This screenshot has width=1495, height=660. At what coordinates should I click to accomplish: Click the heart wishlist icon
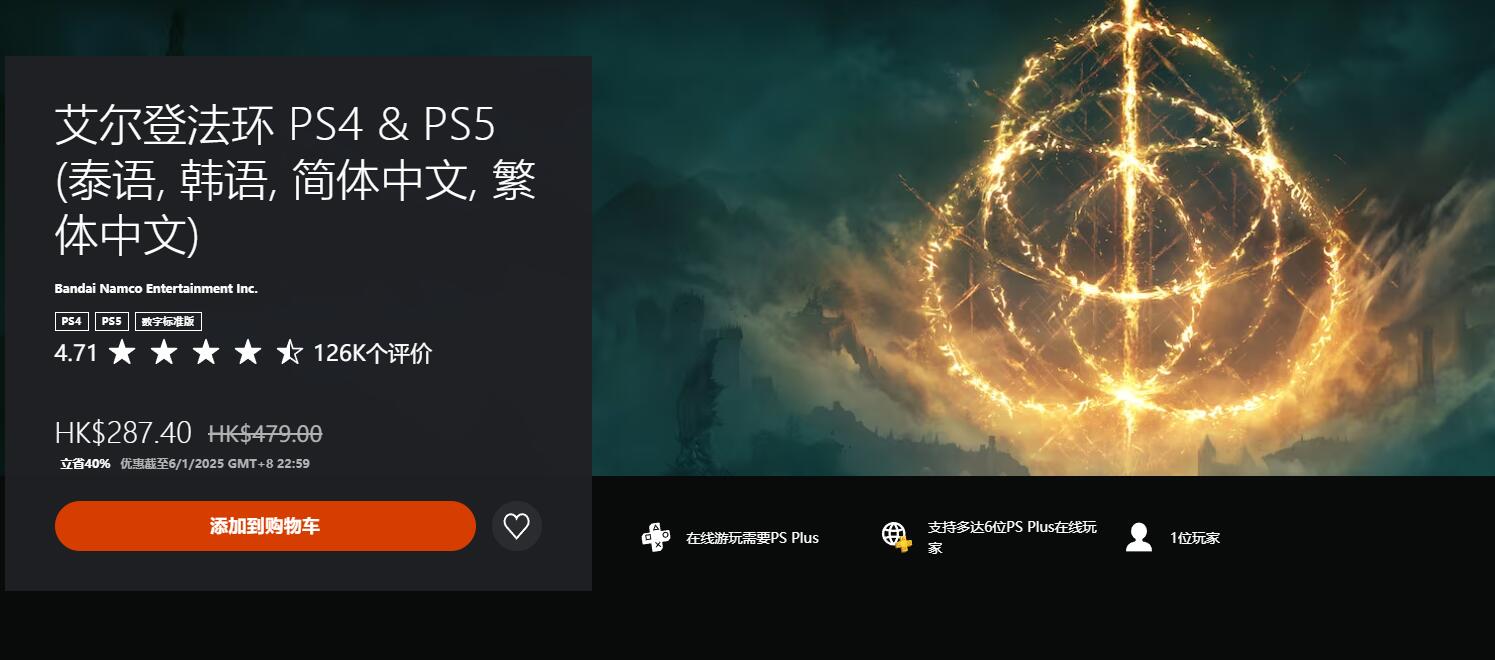point(517,526)
